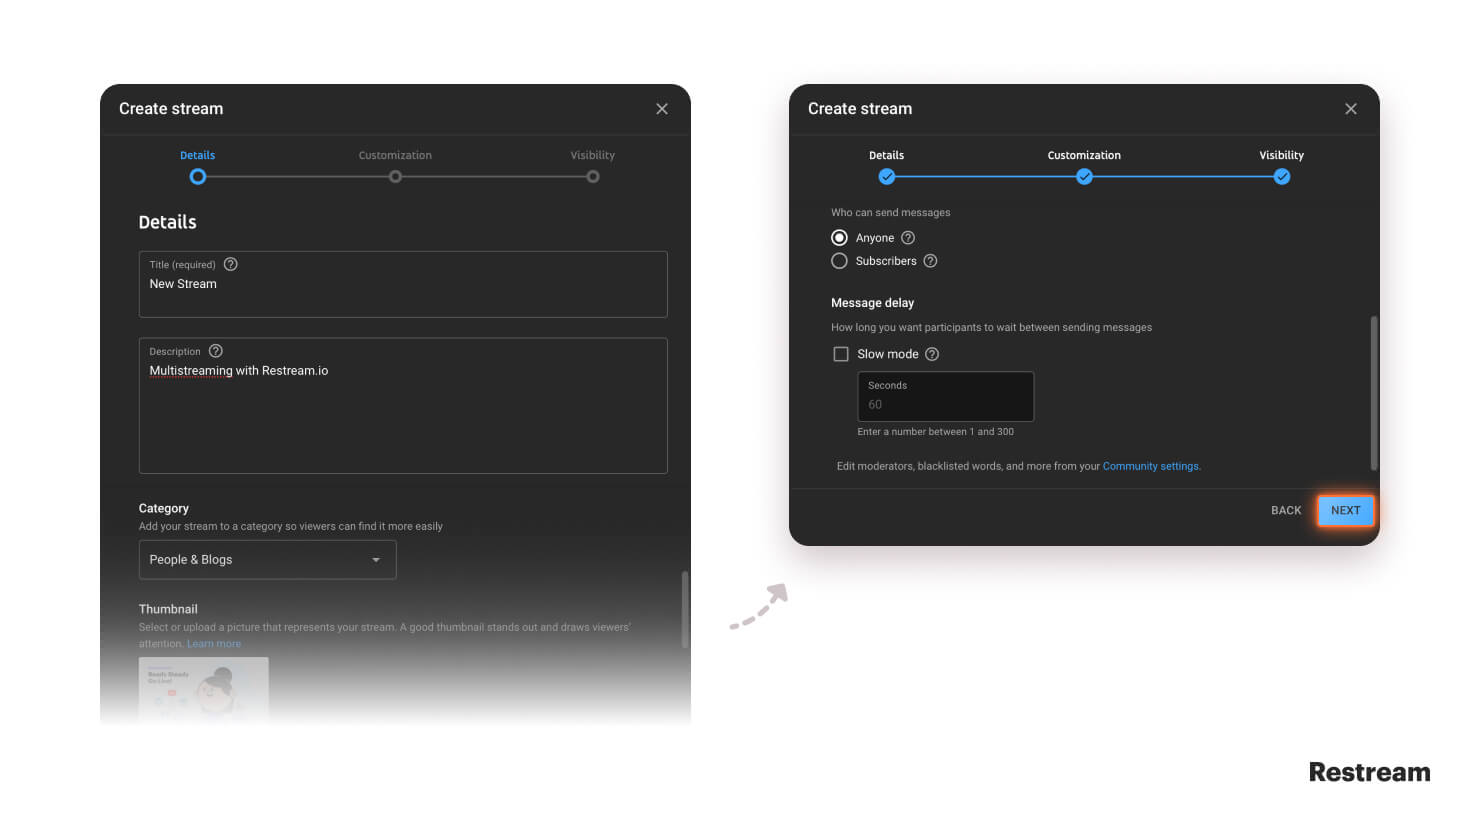Click 'Enter a number between 1 and 300' hint
The width and height of the screenshot is (1480, 832).
(936, 432)
